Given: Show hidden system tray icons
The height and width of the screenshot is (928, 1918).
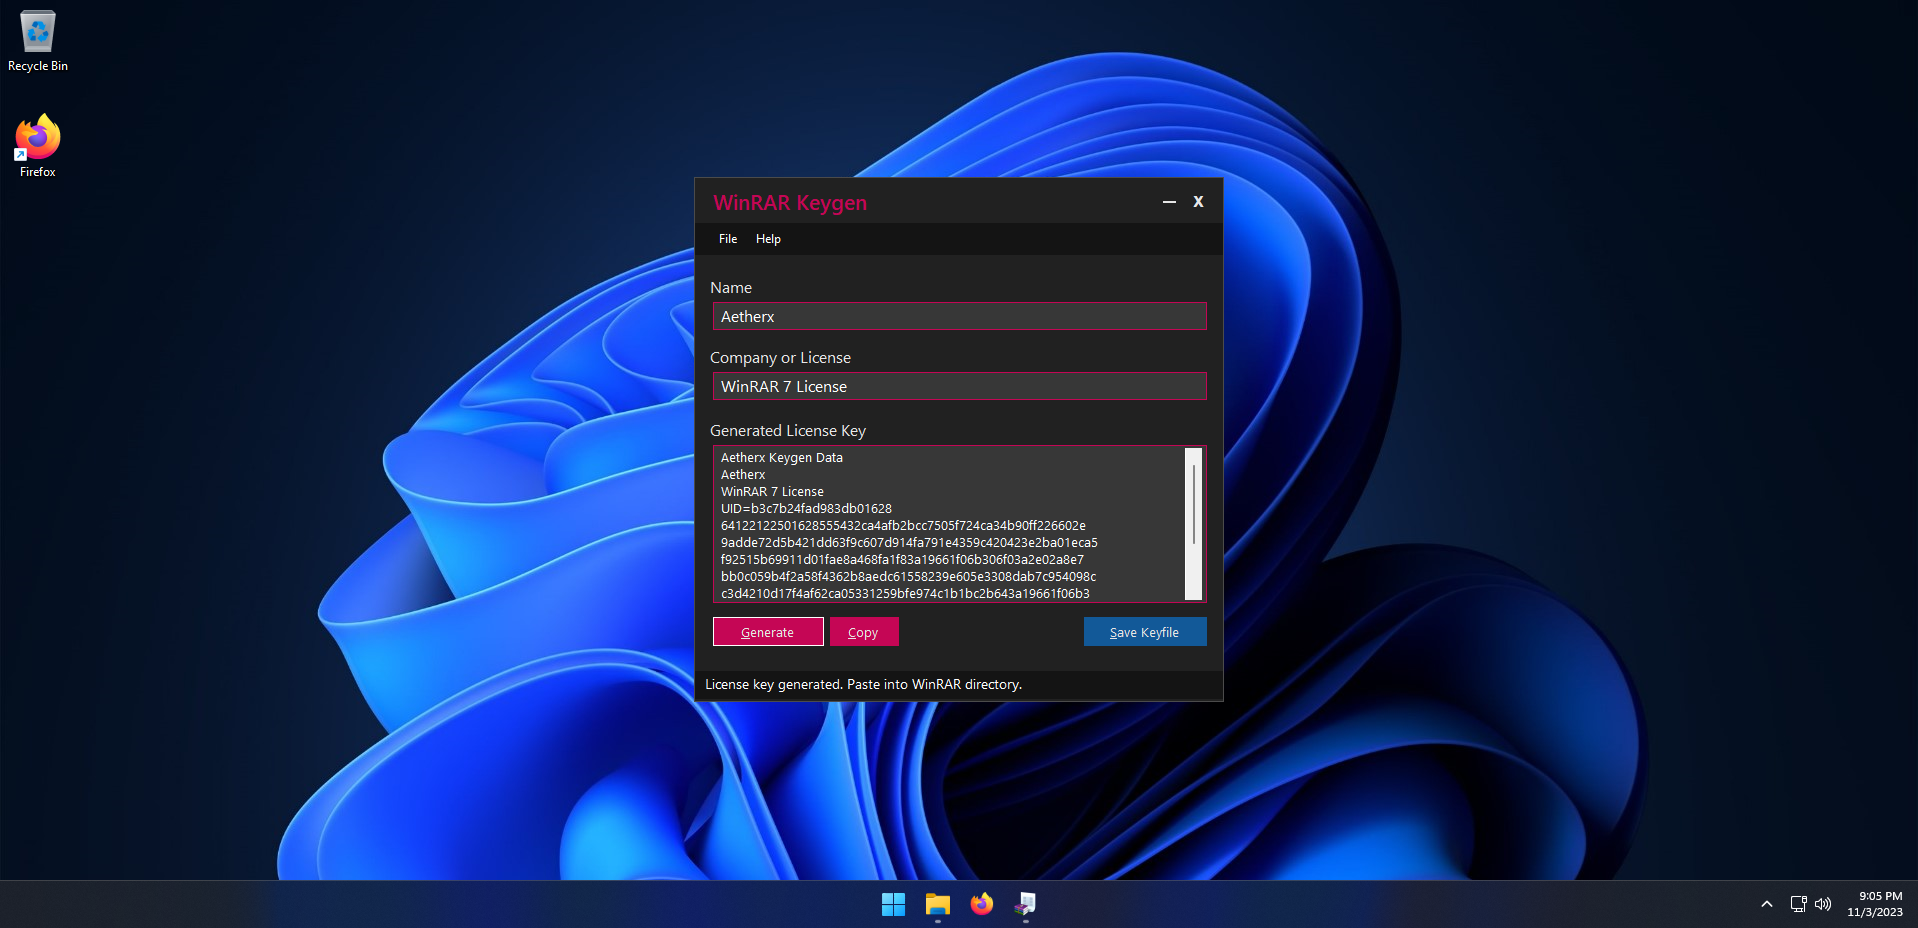Looking at the screenshot, I should tap(1767, 904).
